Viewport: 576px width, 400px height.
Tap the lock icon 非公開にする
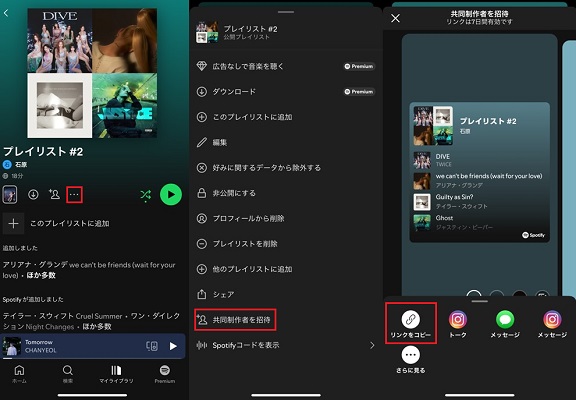(202, 193)
